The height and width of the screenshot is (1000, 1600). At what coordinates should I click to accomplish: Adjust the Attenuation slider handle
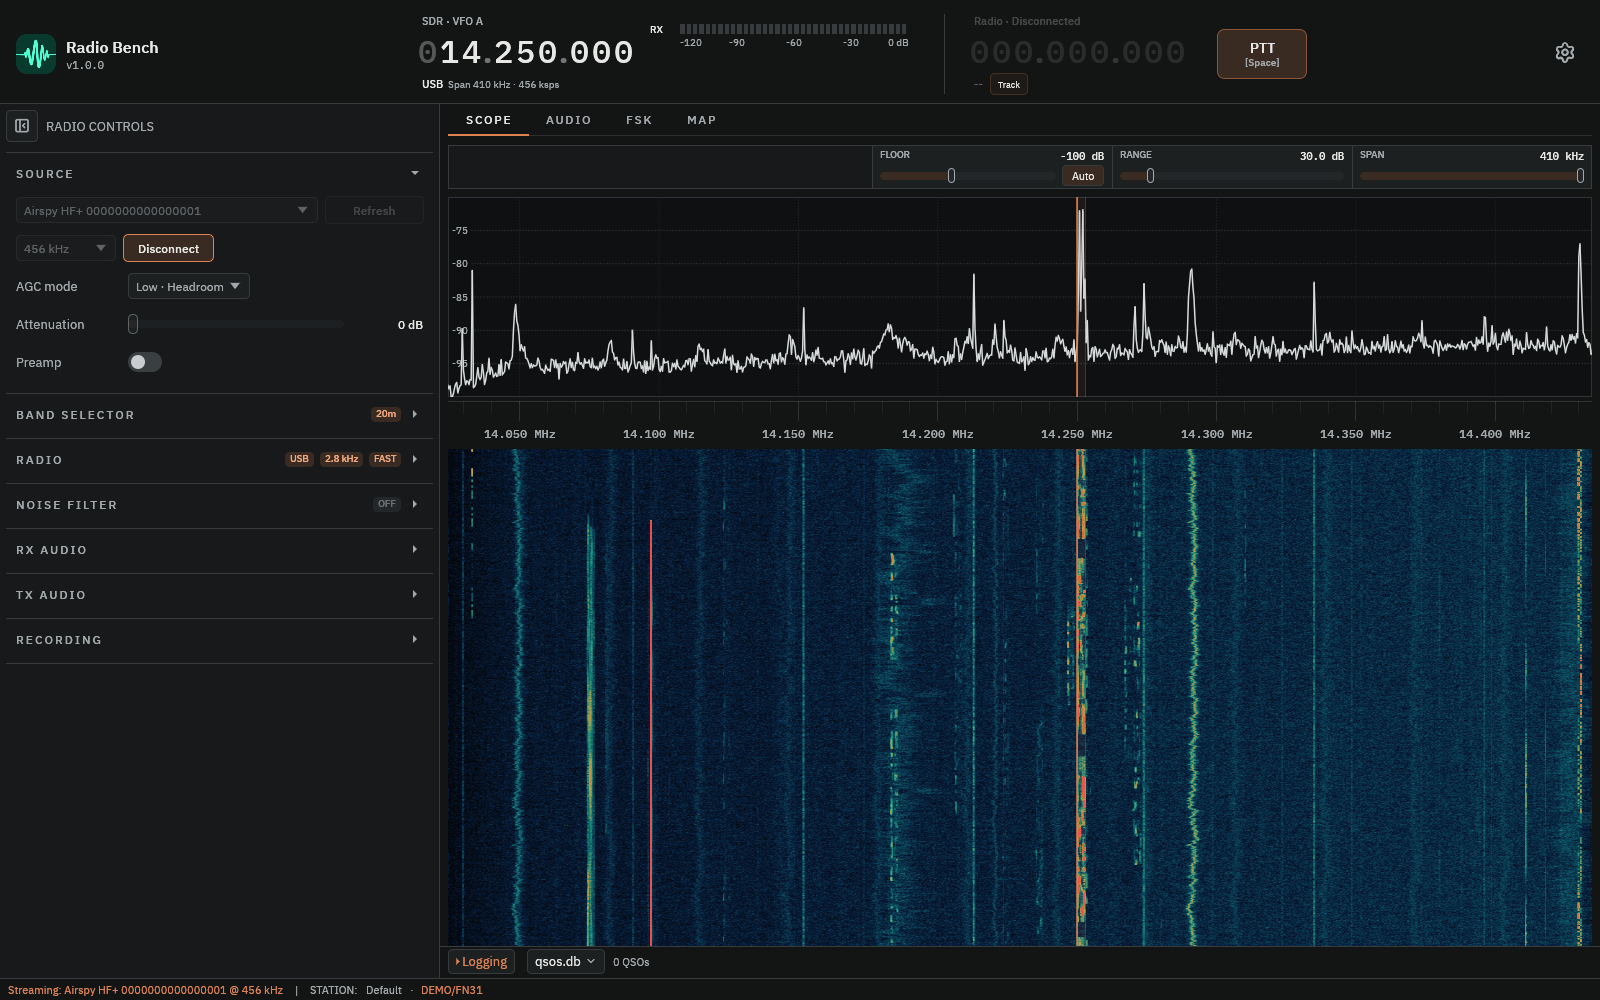[133, 324]
